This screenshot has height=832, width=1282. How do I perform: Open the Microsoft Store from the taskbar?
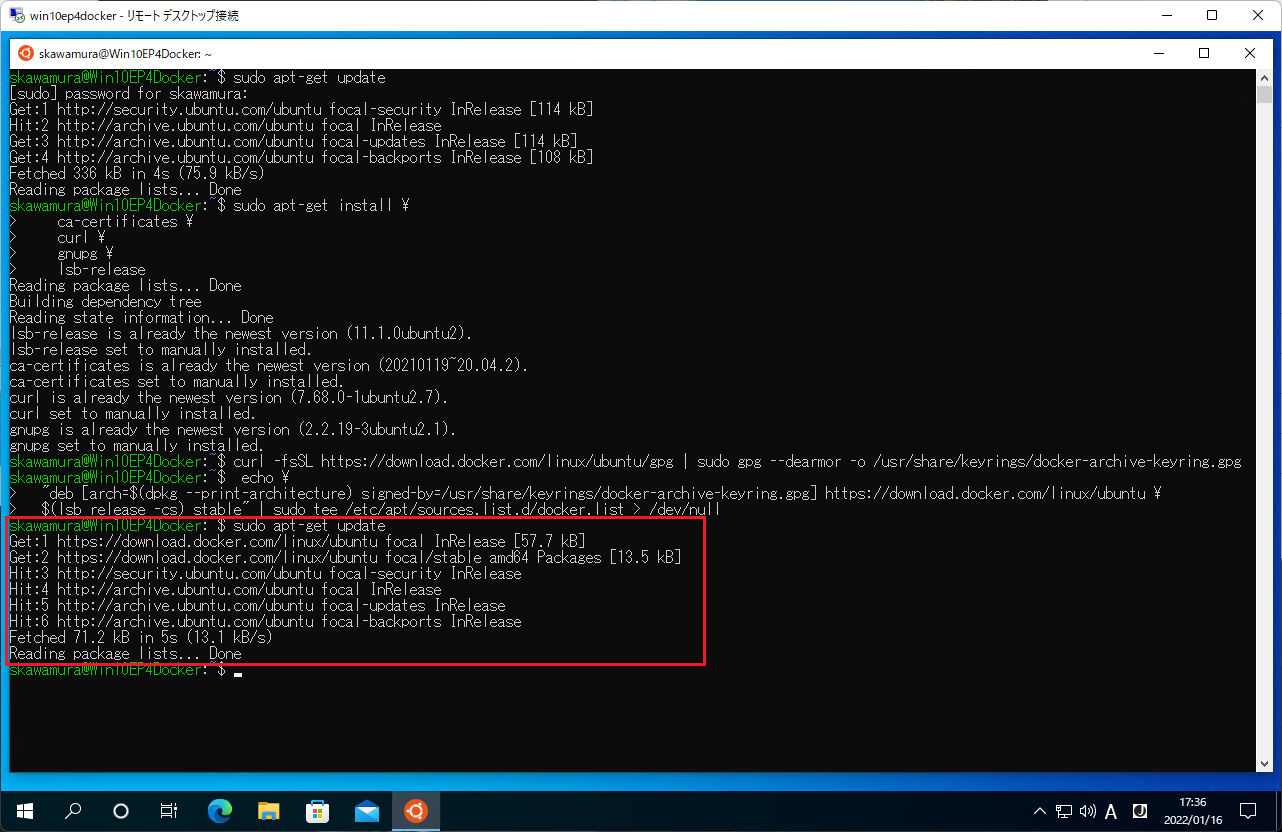[317, 811]
